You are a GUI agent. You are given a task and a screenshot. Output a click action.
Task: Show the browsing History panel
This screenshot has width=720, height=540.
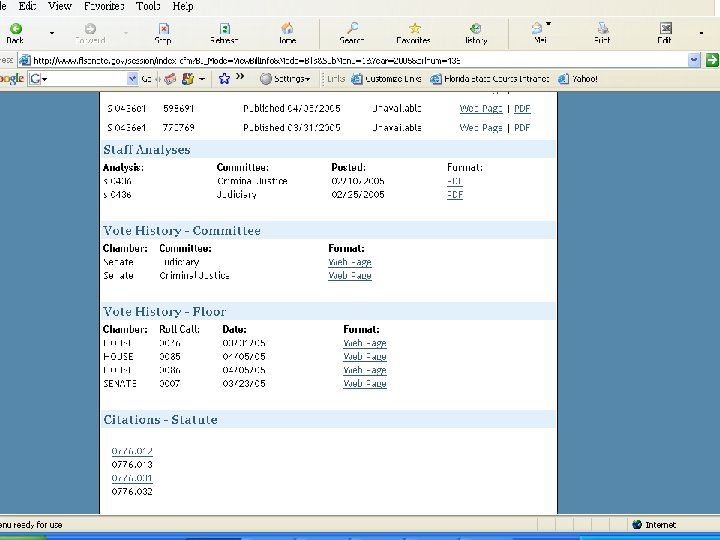tap(476, 32)
